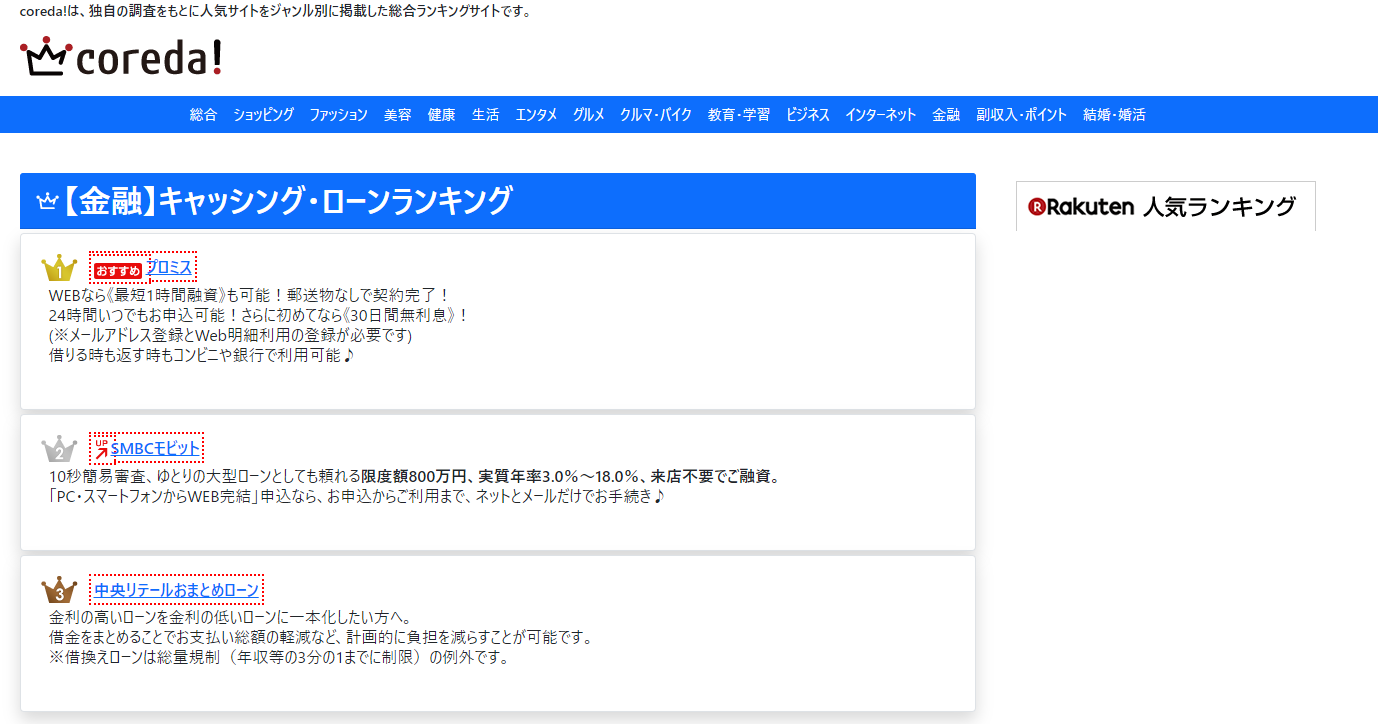
Task: Open the 総合 menu
Action: click(x=203, y=115)
